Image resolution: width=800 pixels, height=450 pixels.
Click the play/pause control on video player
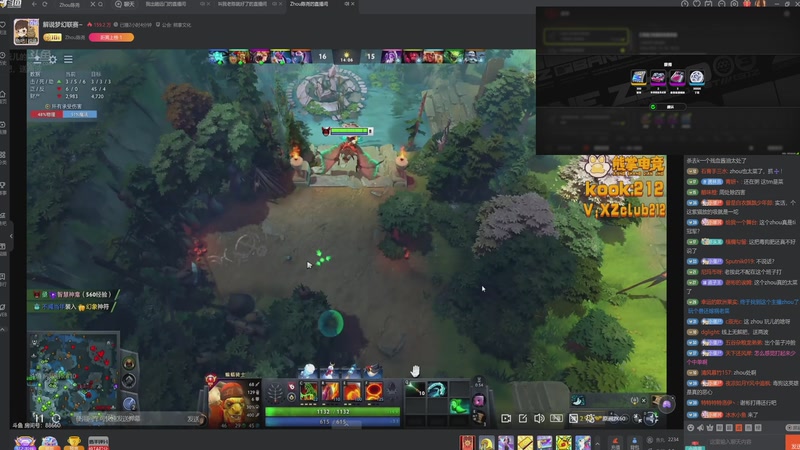(39, 418)
